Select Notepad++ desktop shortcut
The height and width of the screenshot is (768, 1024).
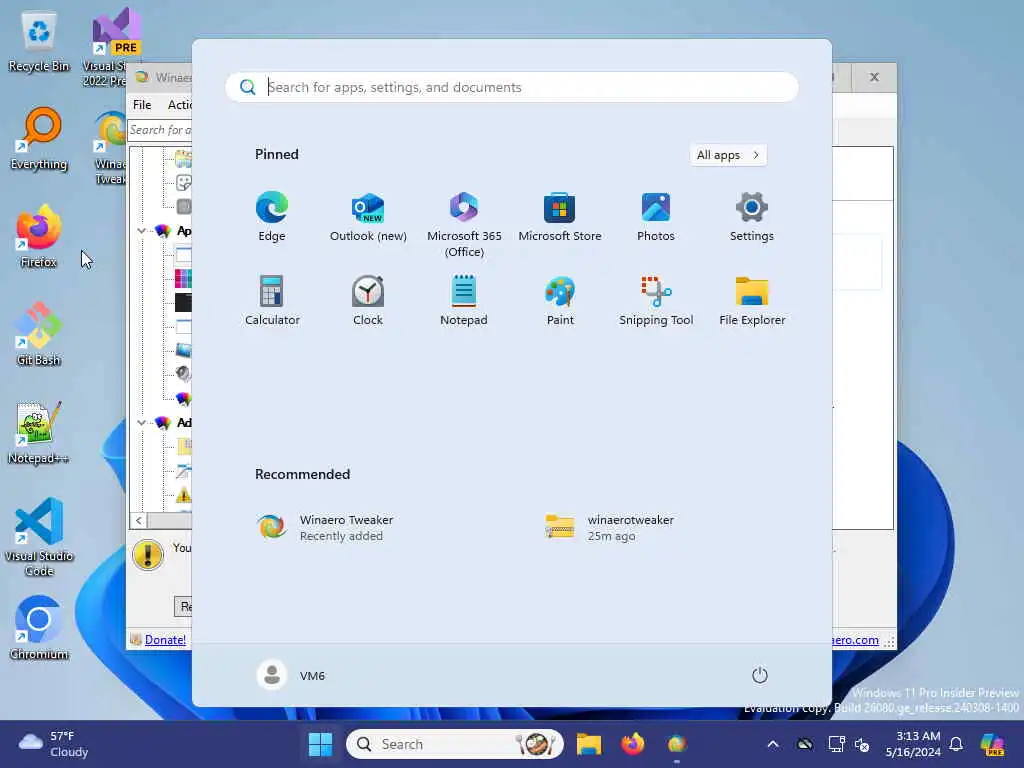39,432
